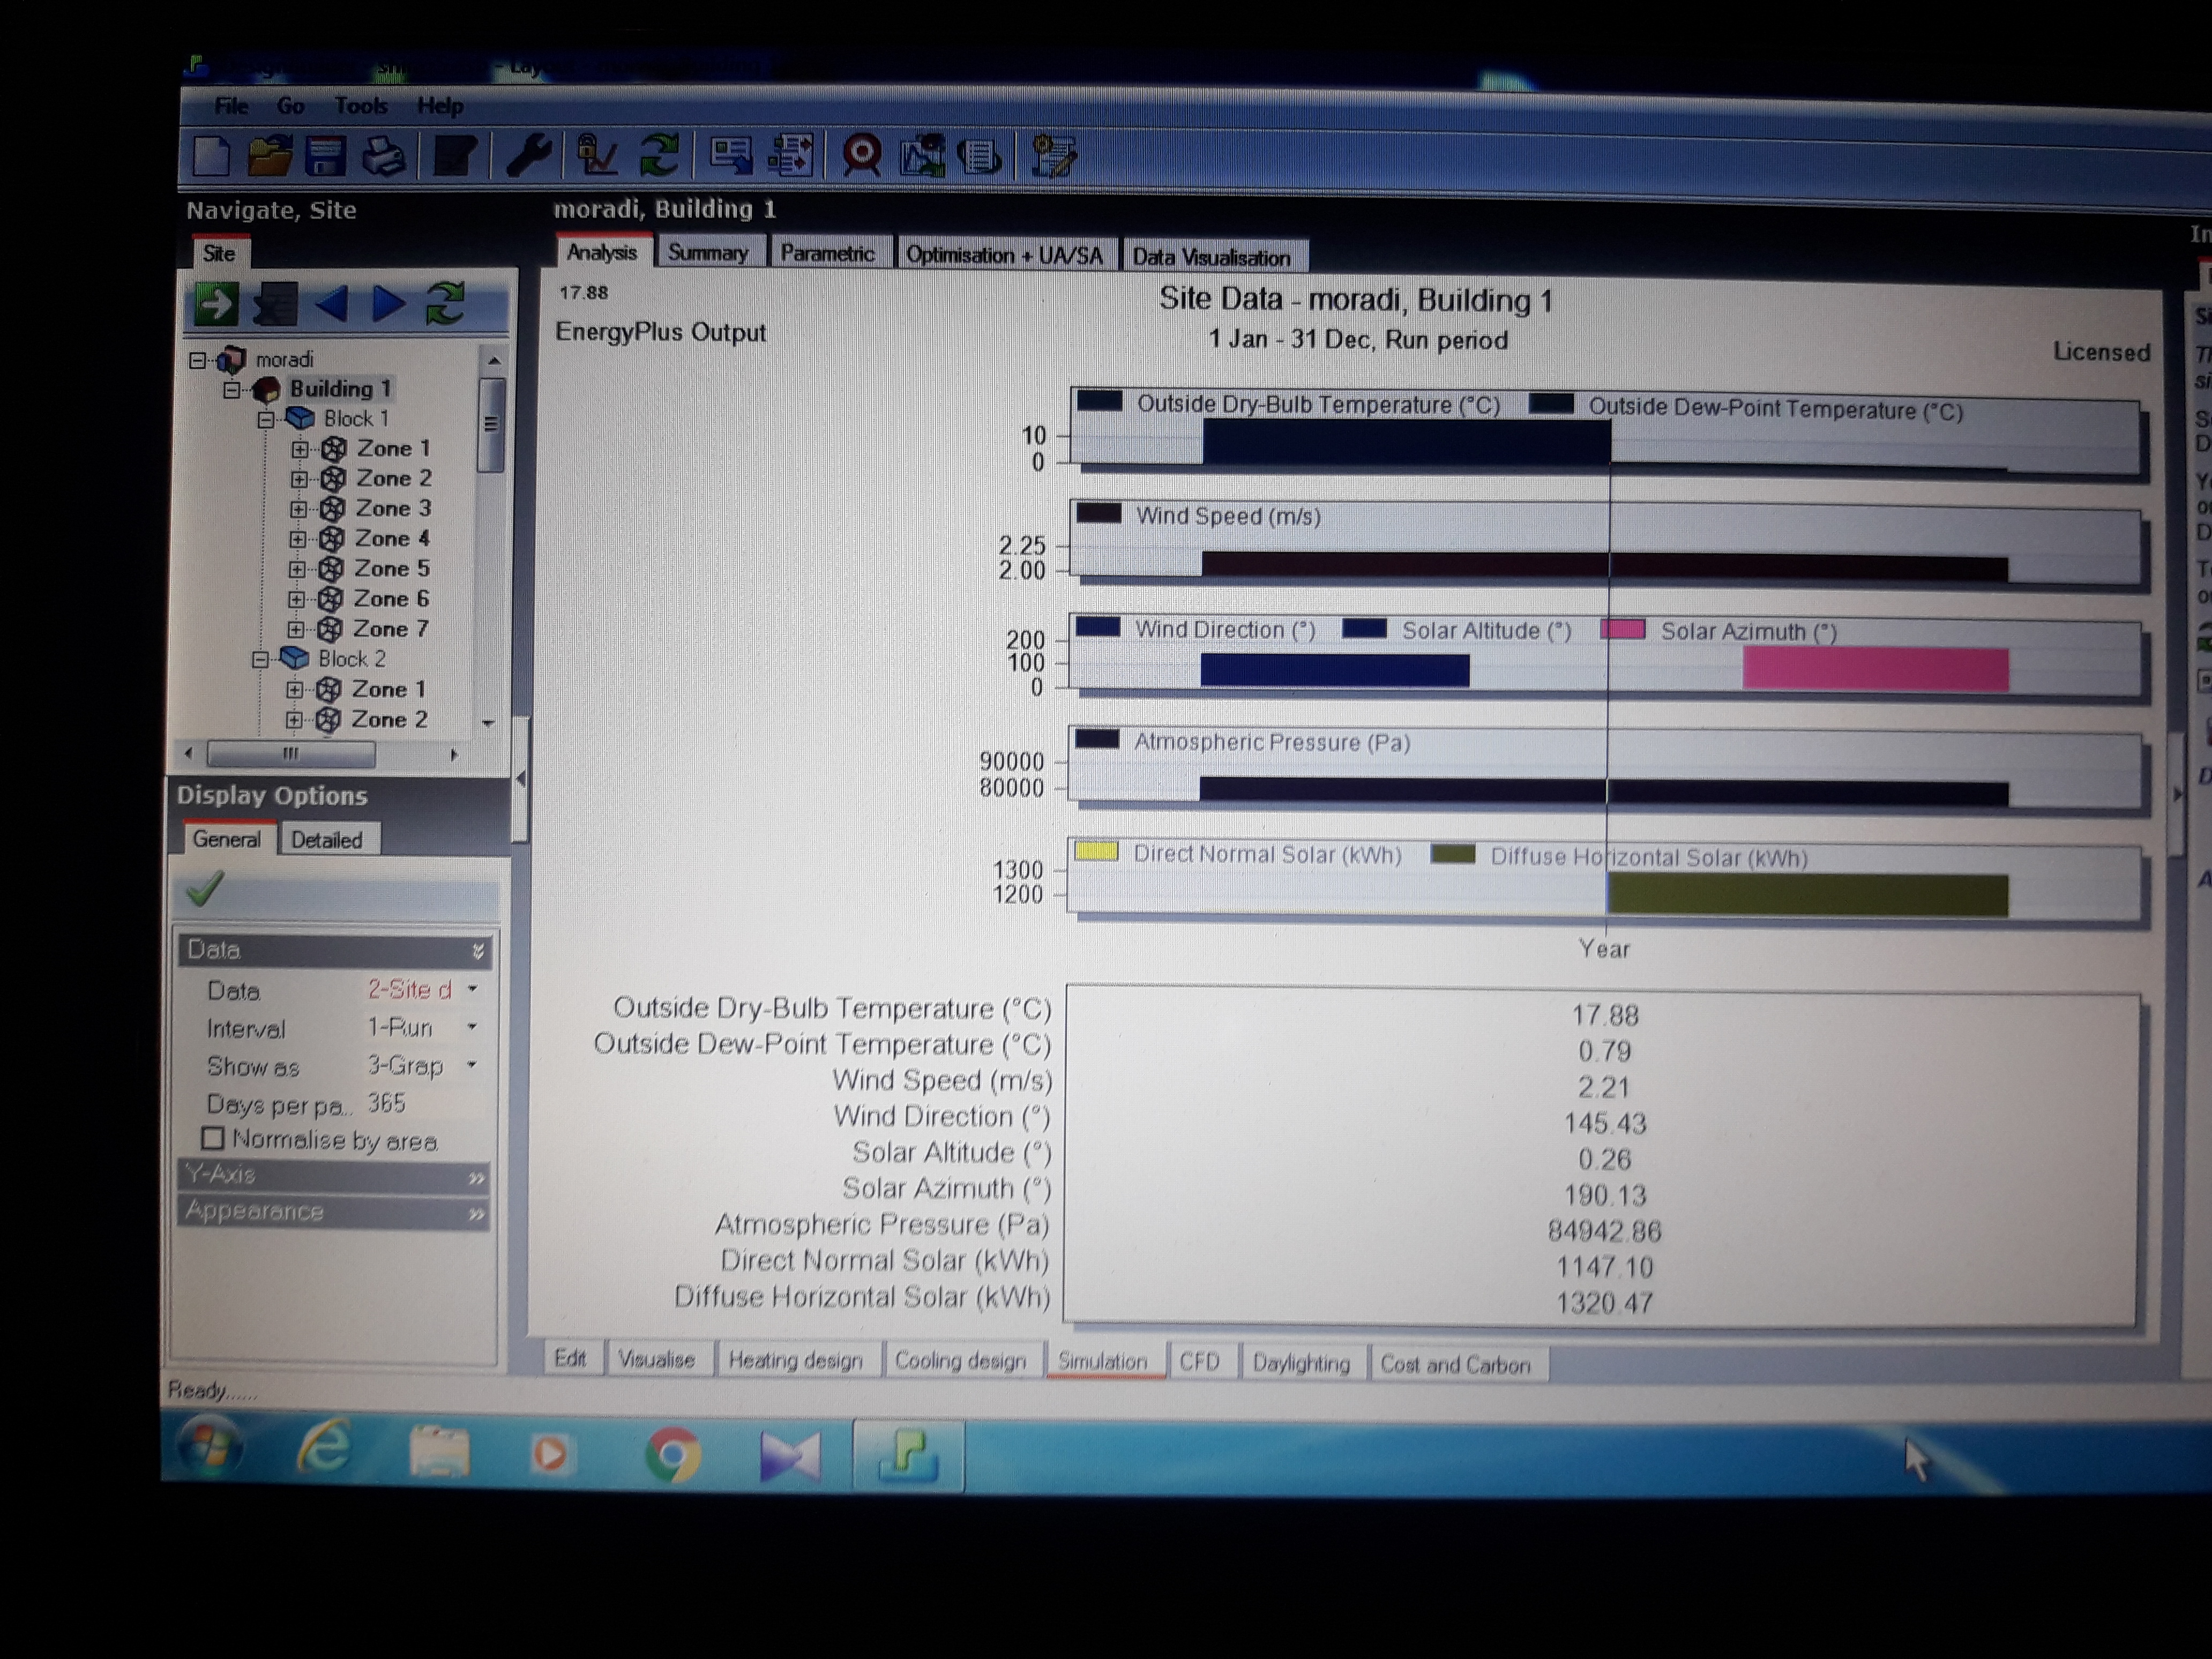Click the lock chart toolbar icon

pos(597,156)
